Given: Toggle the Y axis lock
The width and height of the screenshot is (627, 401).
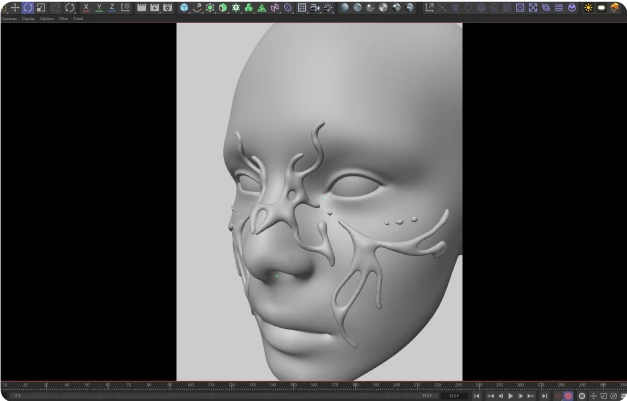Looking at the screenshot, I should 99,8.
